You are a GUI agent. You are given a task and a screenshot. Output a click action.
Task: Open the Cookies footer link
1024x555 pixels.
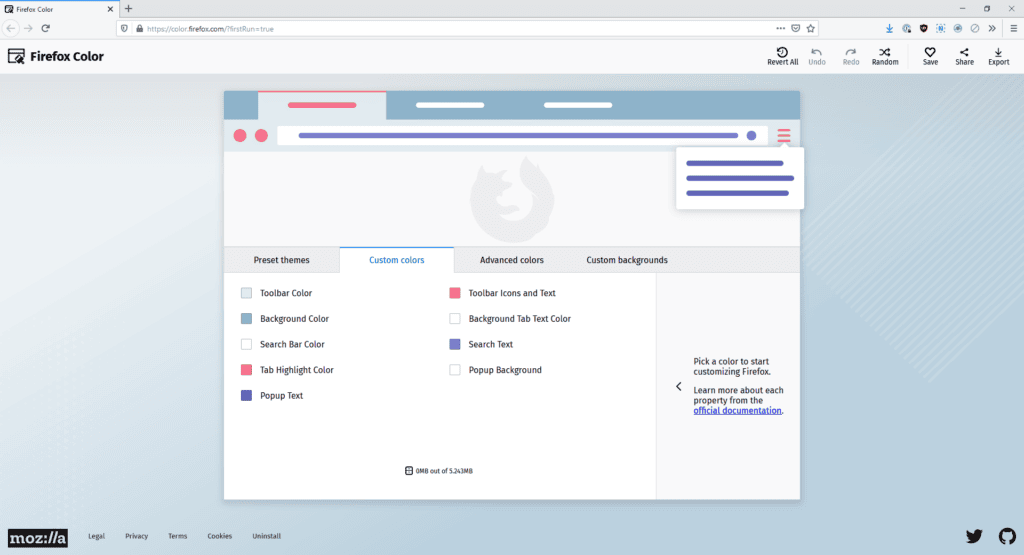tap(219, 536)
